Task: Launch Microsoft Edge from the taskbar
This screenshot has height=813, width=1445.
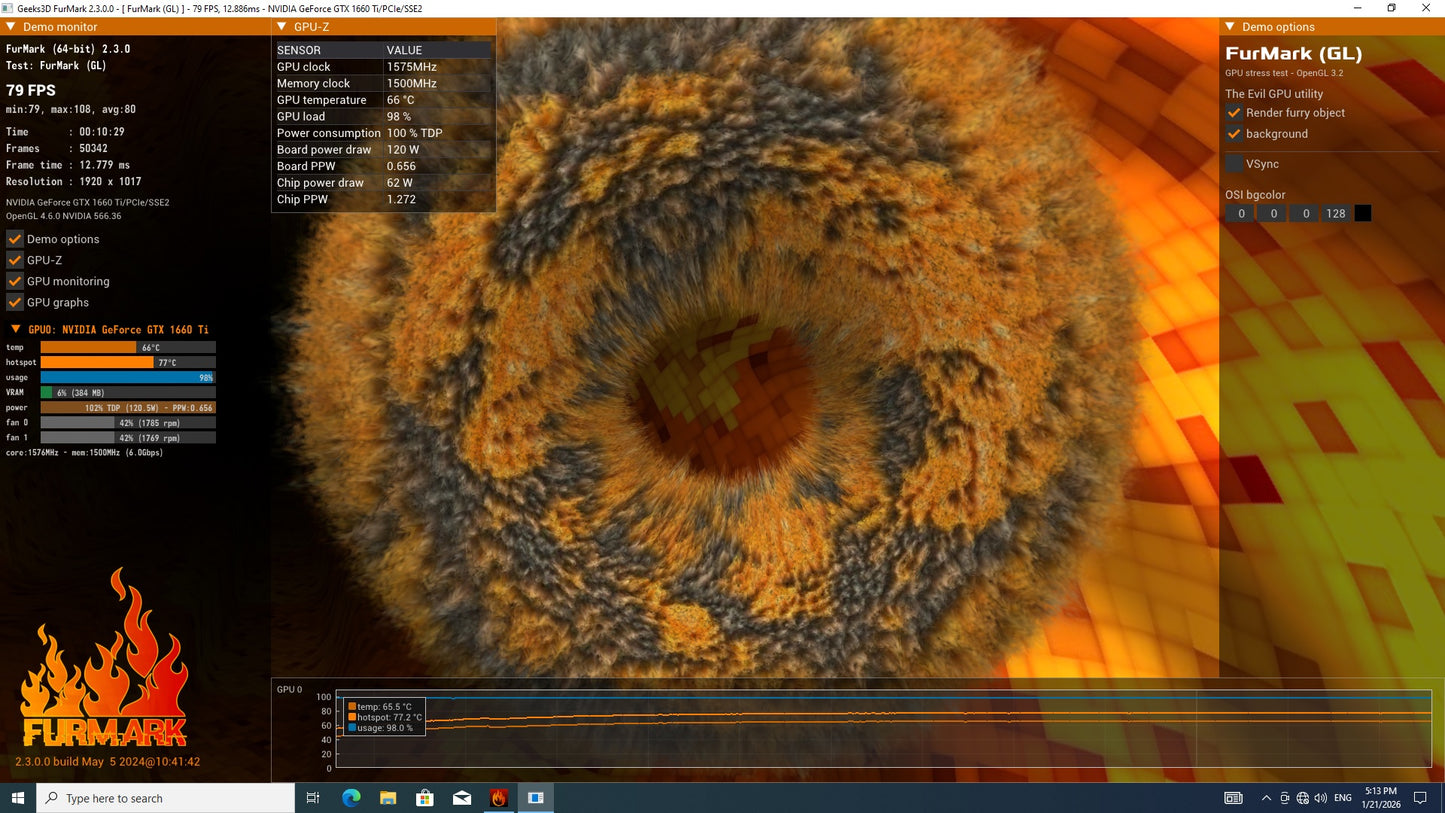Action: 351,798
